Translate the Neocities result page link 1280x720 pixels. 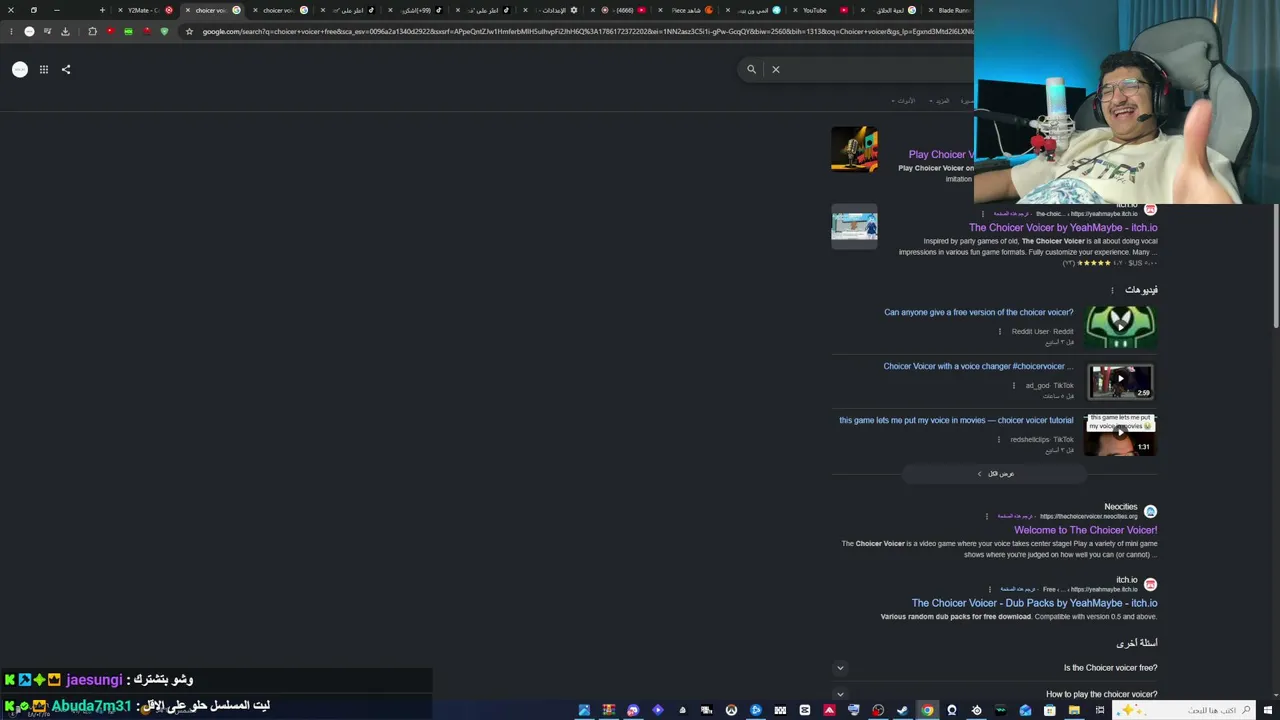1016,516
